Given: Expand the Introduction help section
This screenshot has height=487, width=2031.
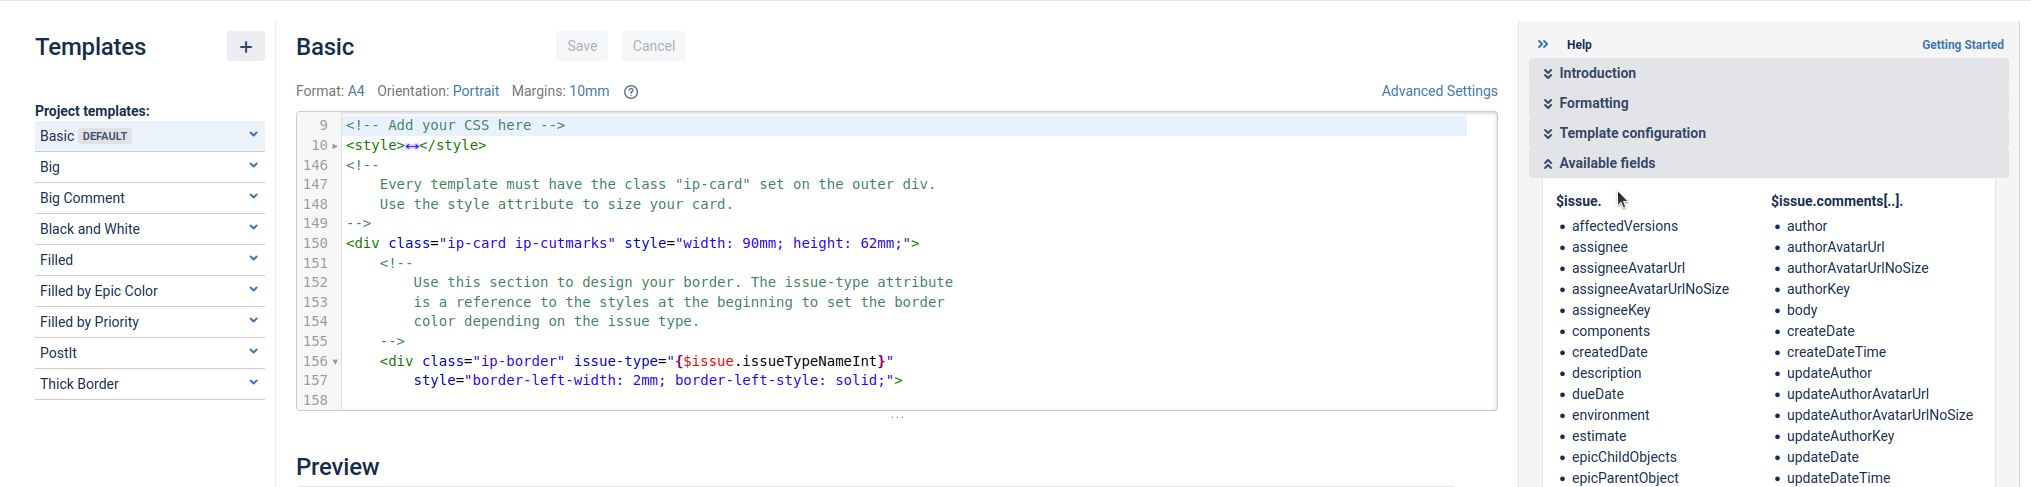Looking at the screenshot, I should click(x=1597, y=73).
